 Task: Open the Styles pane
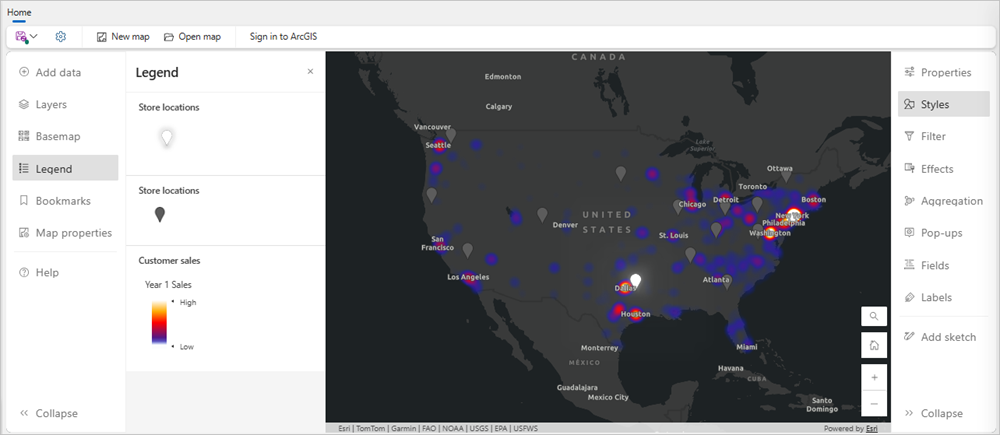(944, 104)
